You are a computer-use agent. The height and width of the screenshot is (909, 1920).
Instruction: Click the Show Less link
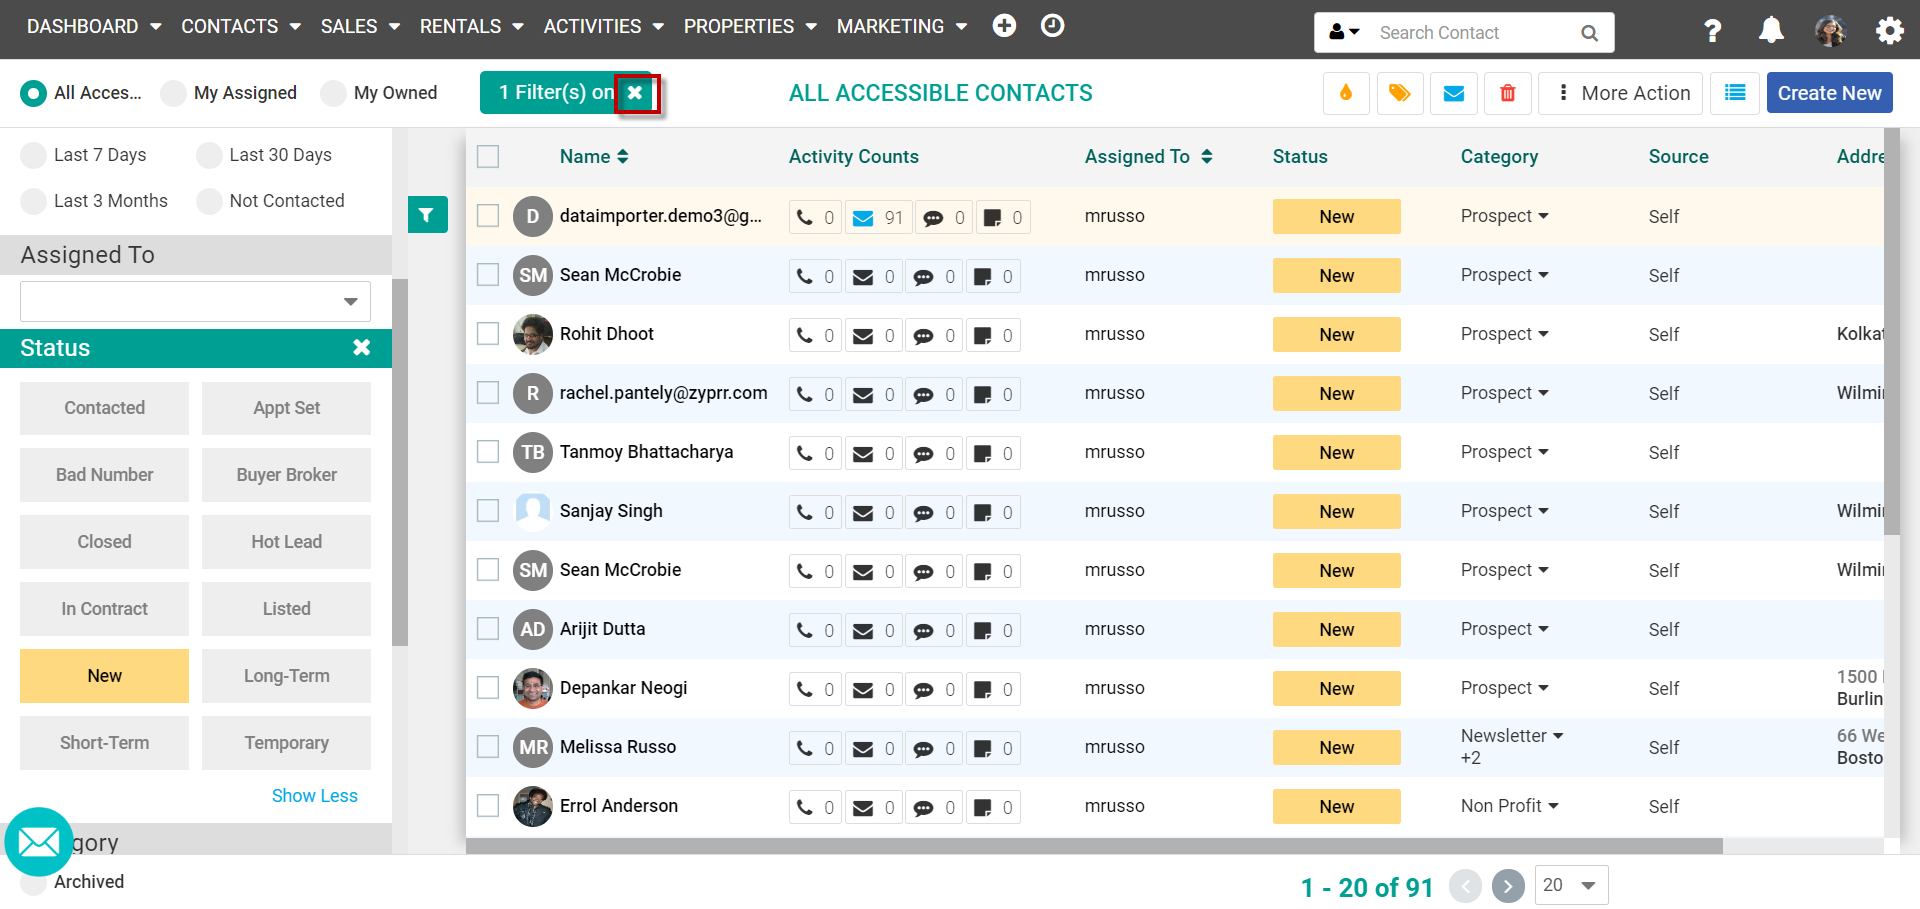(x=314, y=796)
